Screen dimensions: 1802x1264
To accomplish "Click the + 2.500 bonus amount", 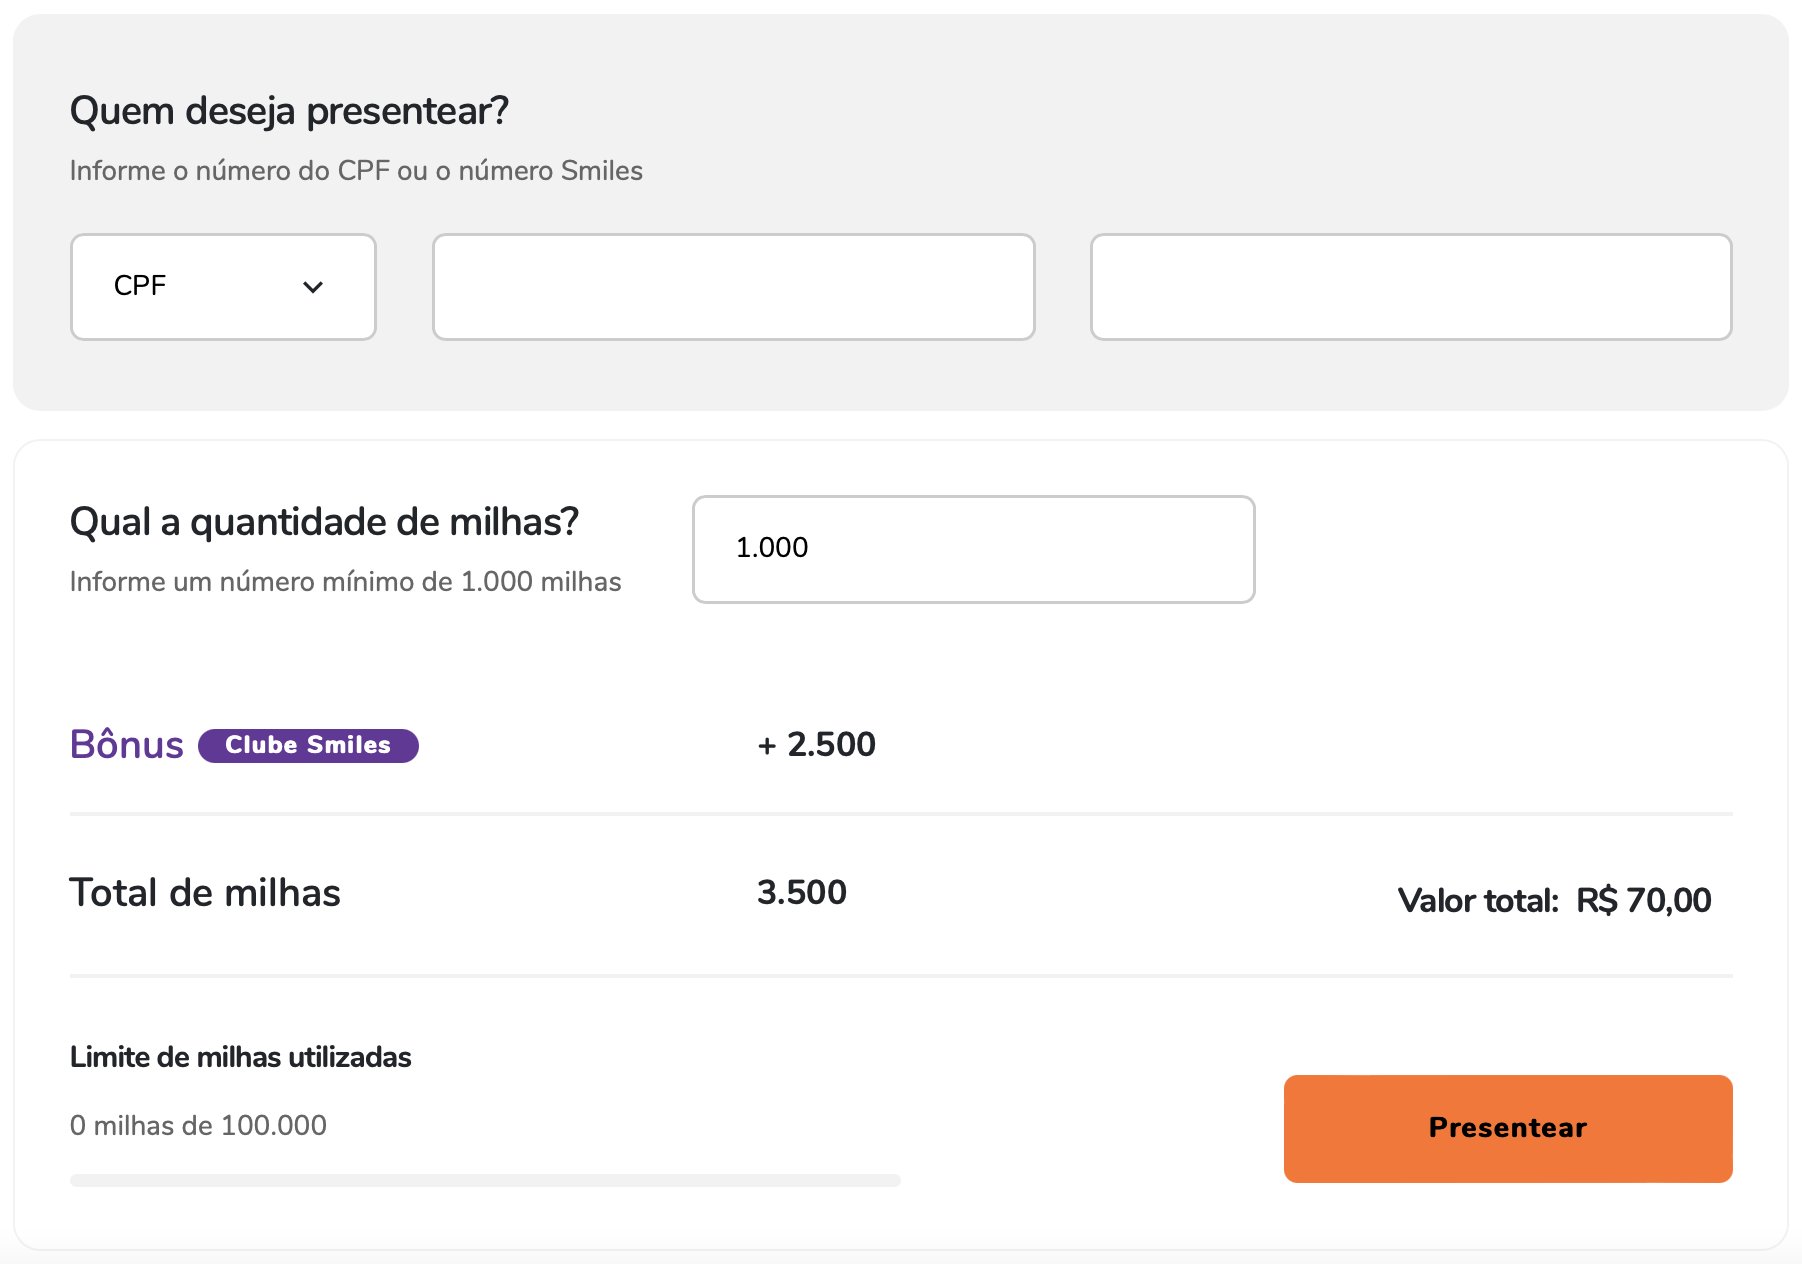I will pyautogui.click(x=816, y=744).
